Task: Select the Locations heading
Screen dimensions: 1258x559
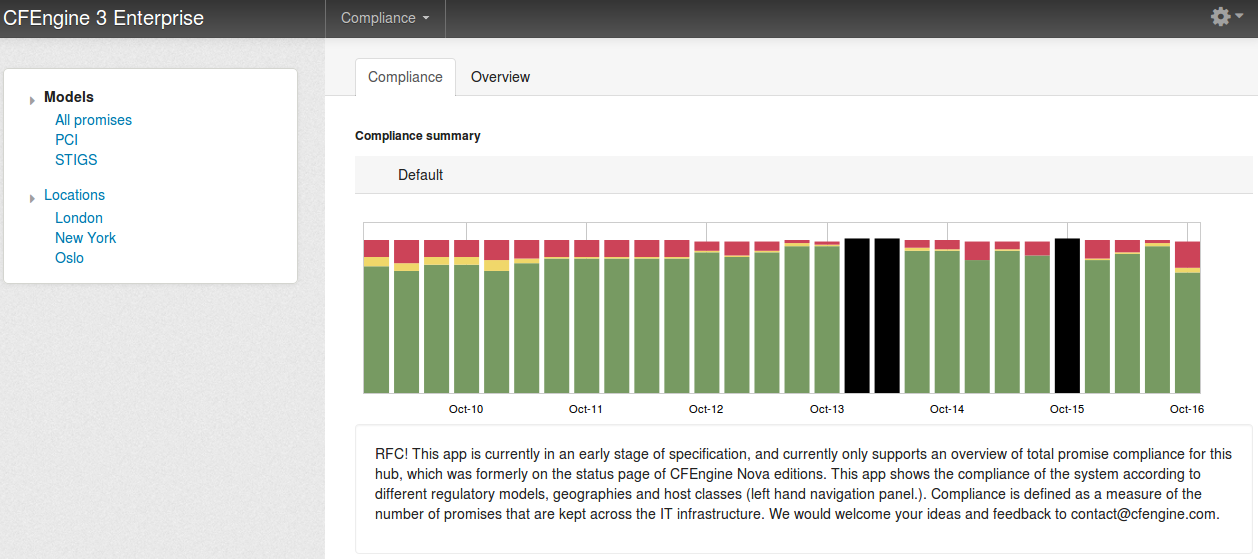Action: click(74, 195)
